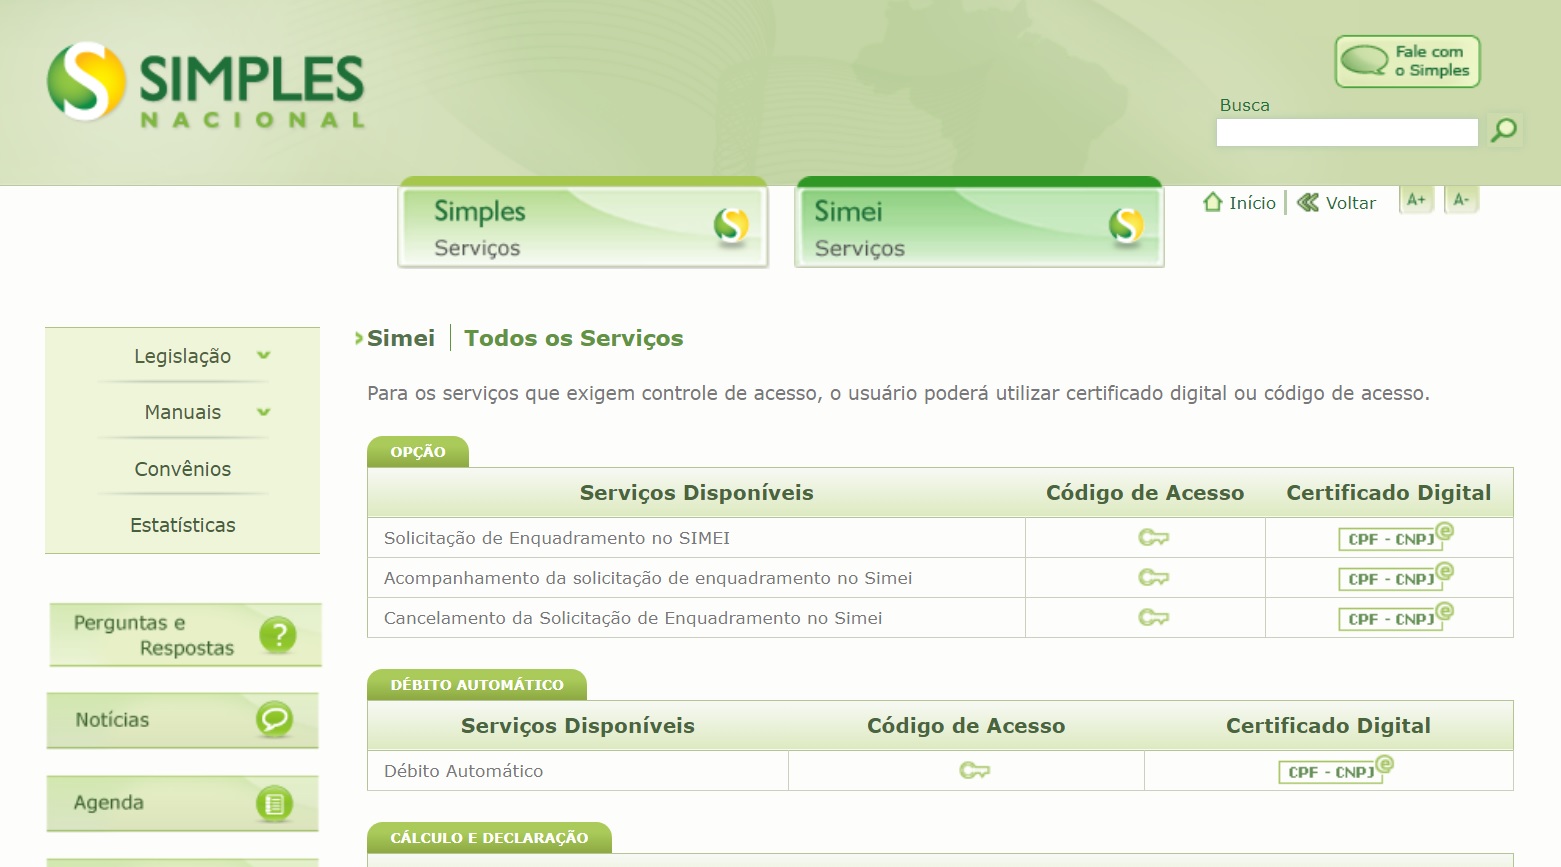
Task: Click access code key for Débito Automático
Action: [x=974, y=771]
